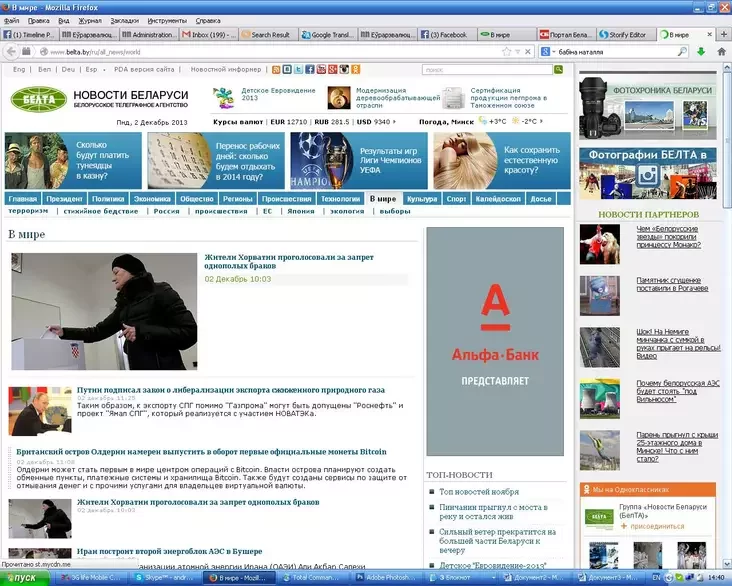Open the Croatia voting main photo
This screenshot has width=732, height=586.
coord(104,311)
